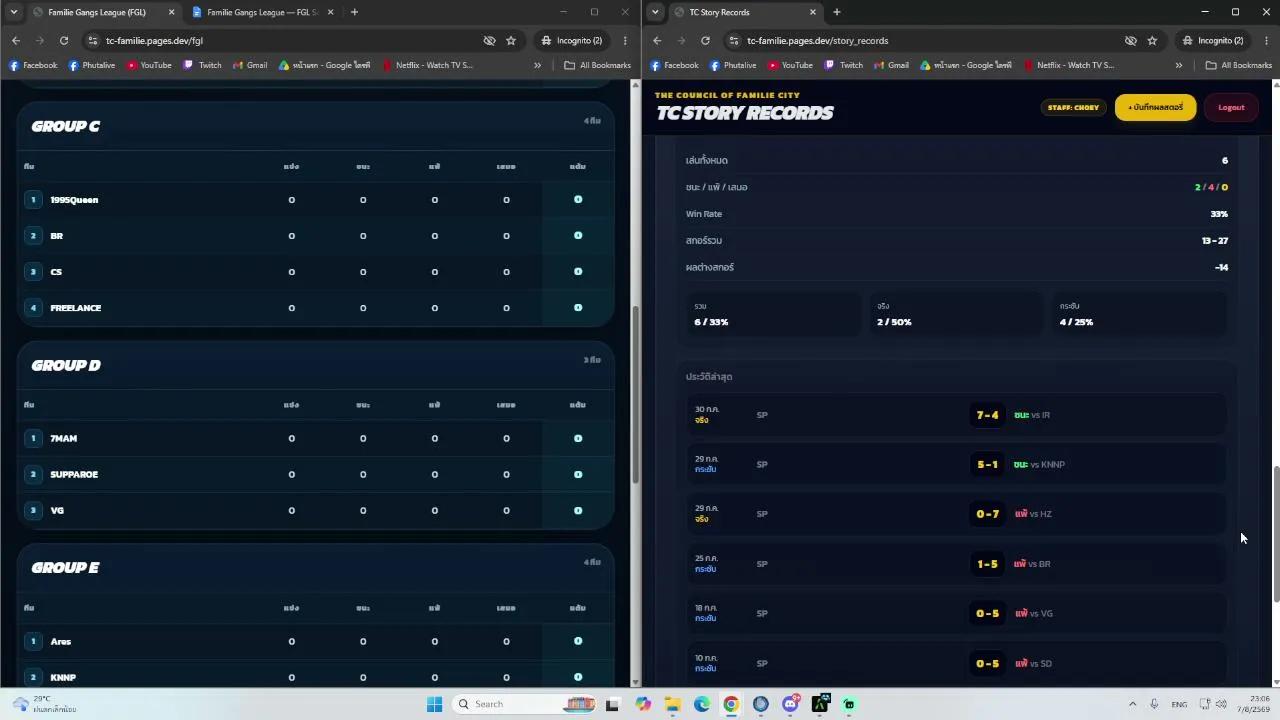Viewport: 1280px width, 720px height.
Task: Open All Bookmarks folder in right window
Action: pos(1238,65)
